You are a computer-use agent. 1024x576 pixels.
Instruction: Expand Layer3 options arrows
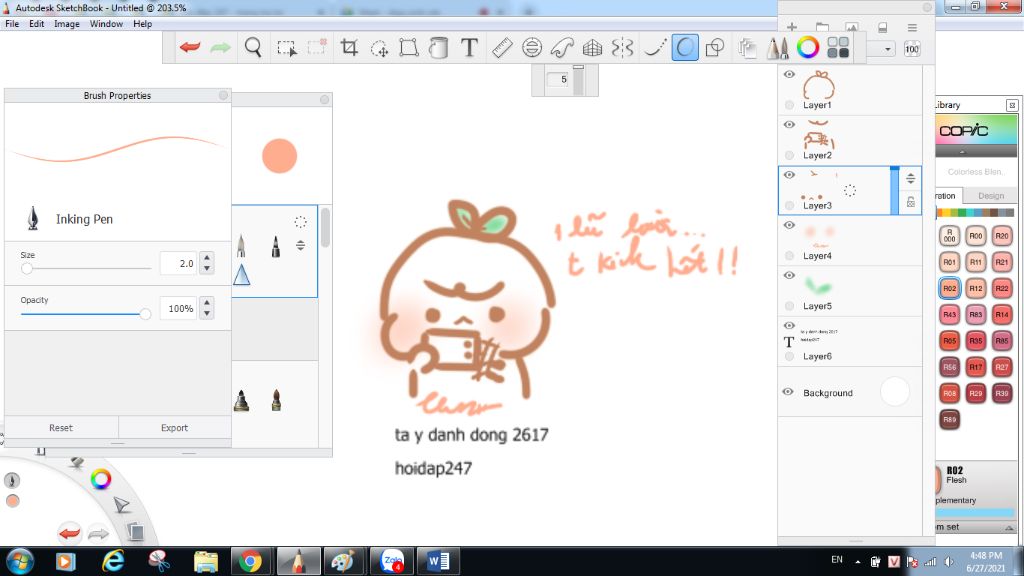coord(910,178)
